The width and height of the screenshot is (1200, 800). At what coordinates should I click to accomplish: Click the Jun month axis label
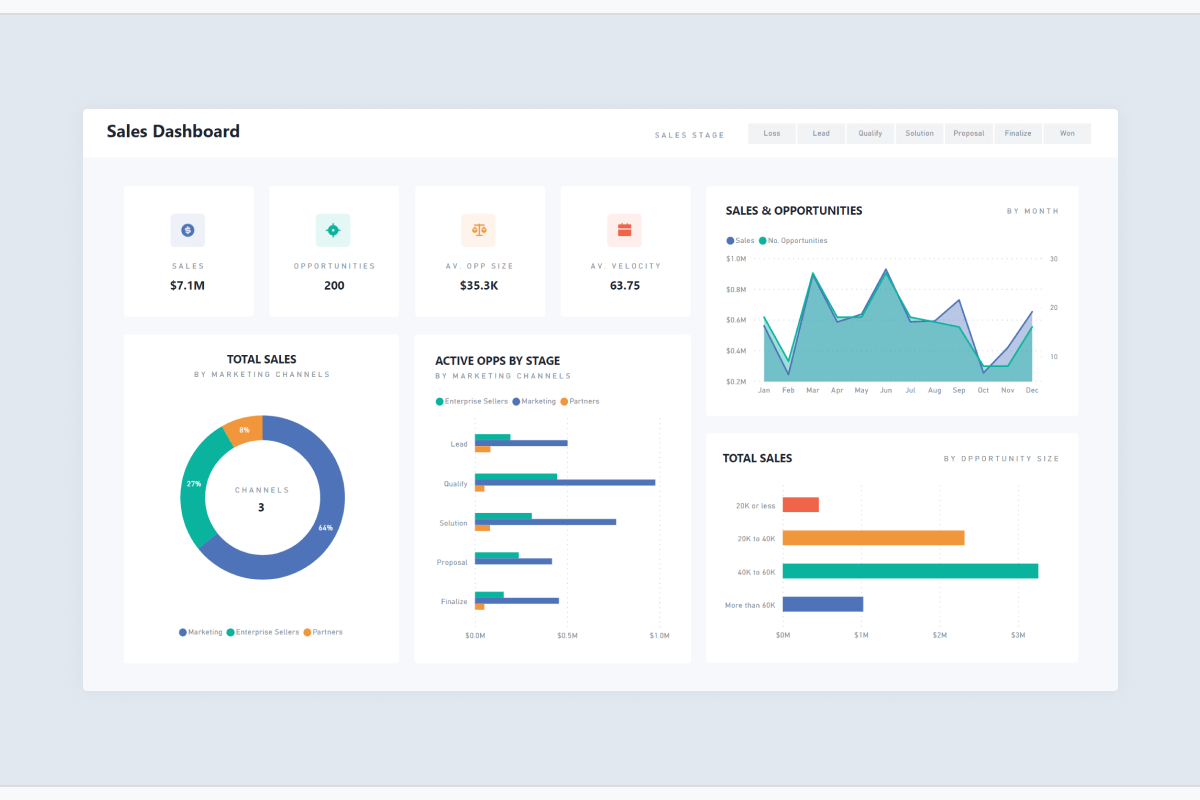point(886,390)
